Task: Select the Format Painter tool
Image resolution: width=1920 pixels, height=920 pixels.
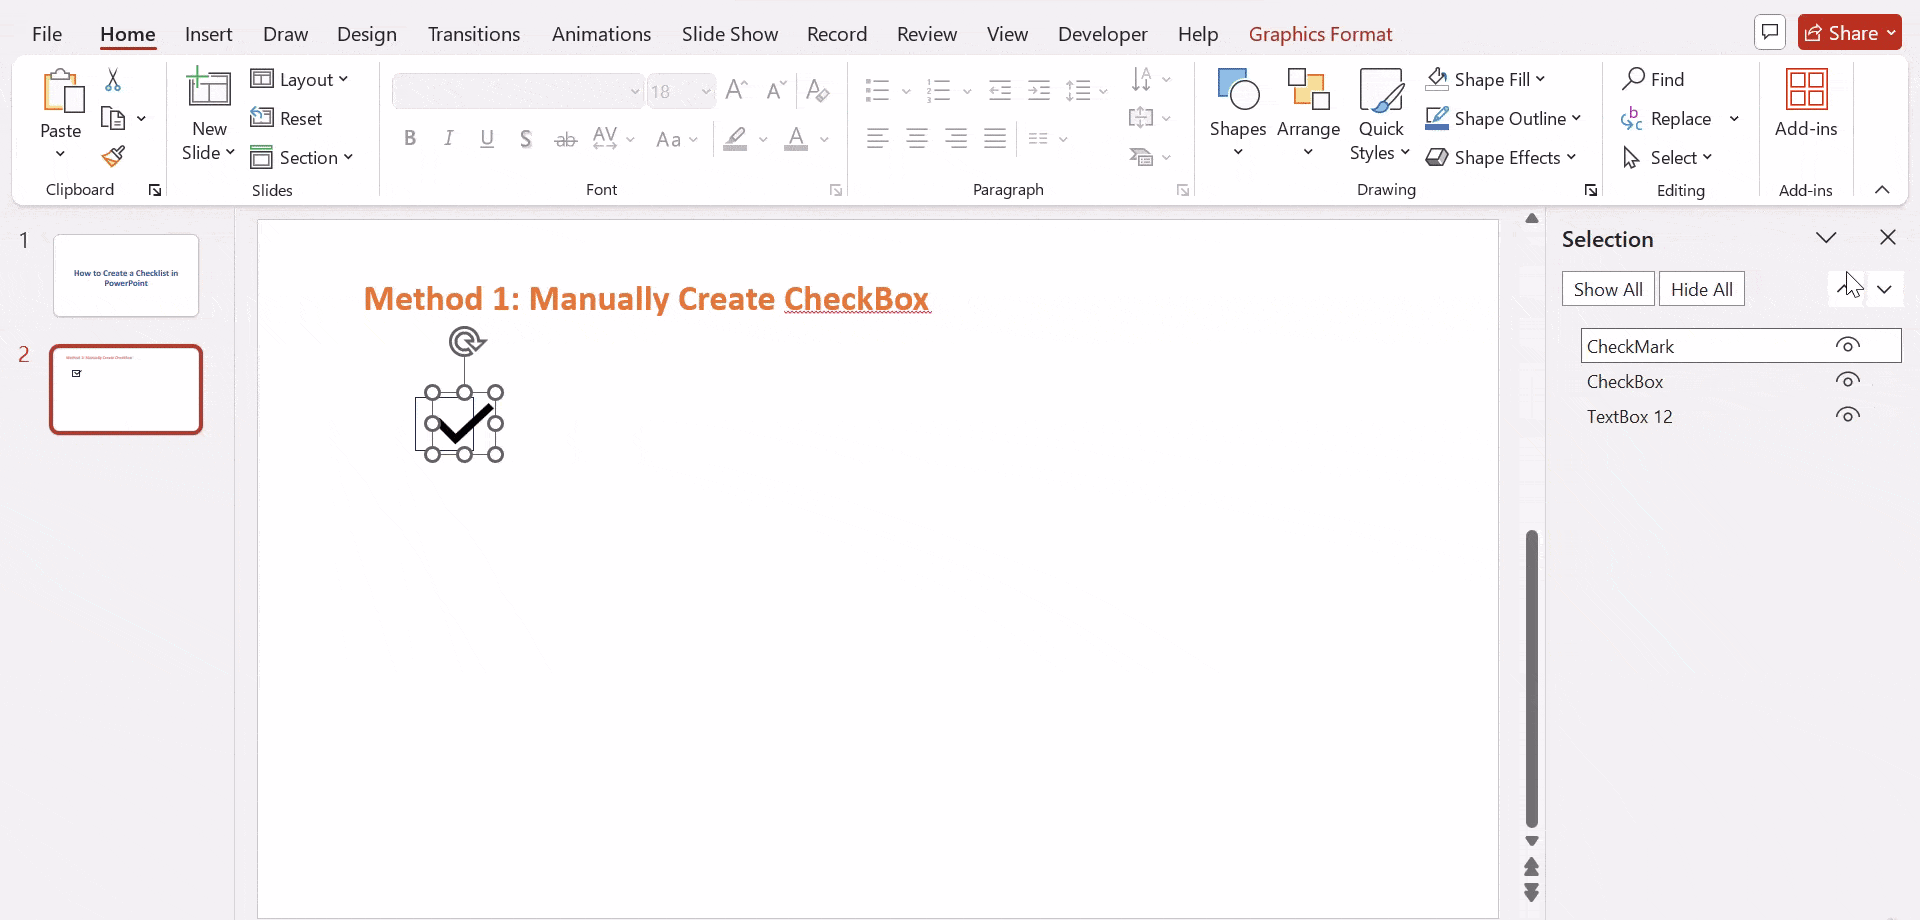Action: pos(112,156)
